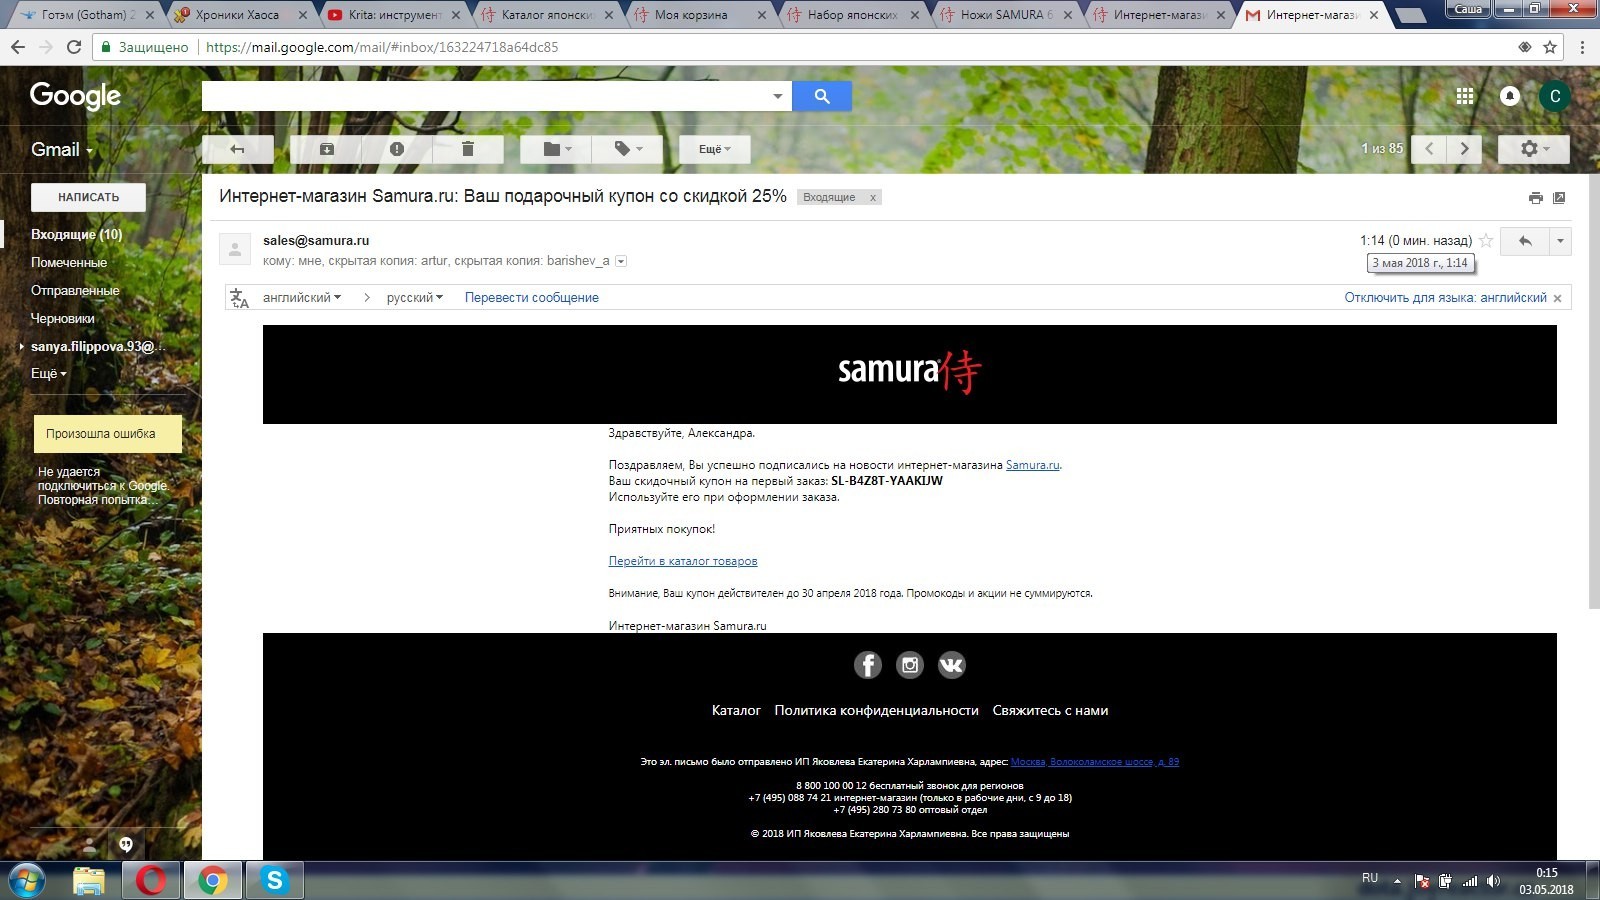This screenshot has width=1600, height=900.
Task: Change target language русский dropdown
Action: [415, 297]
